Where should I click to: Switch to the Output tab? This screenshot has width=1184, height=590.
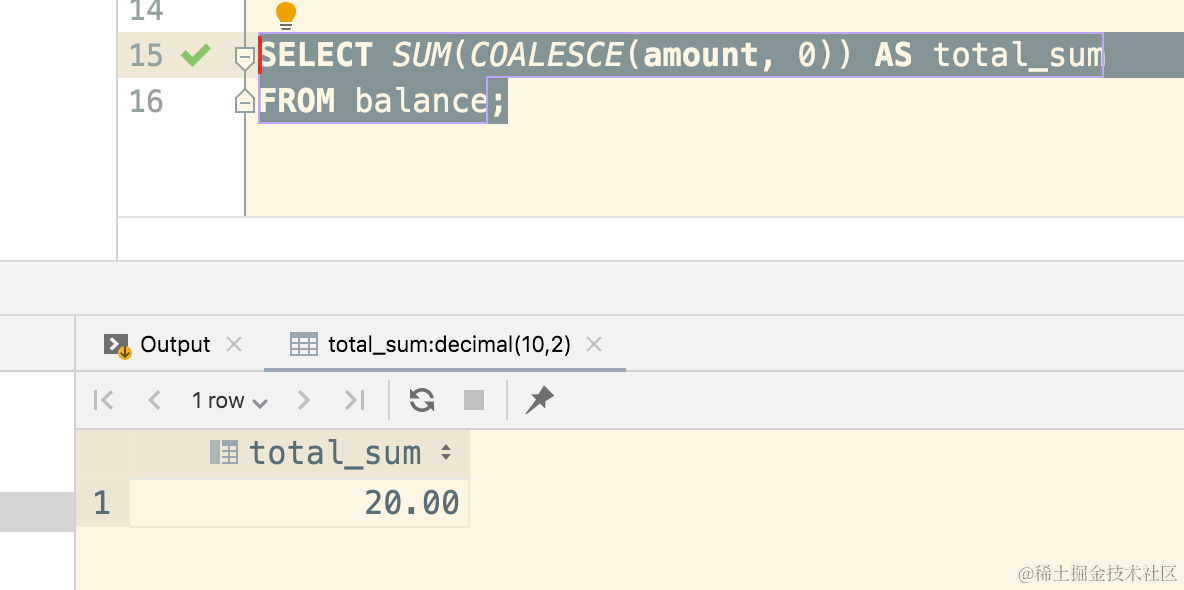click(175, 343)
